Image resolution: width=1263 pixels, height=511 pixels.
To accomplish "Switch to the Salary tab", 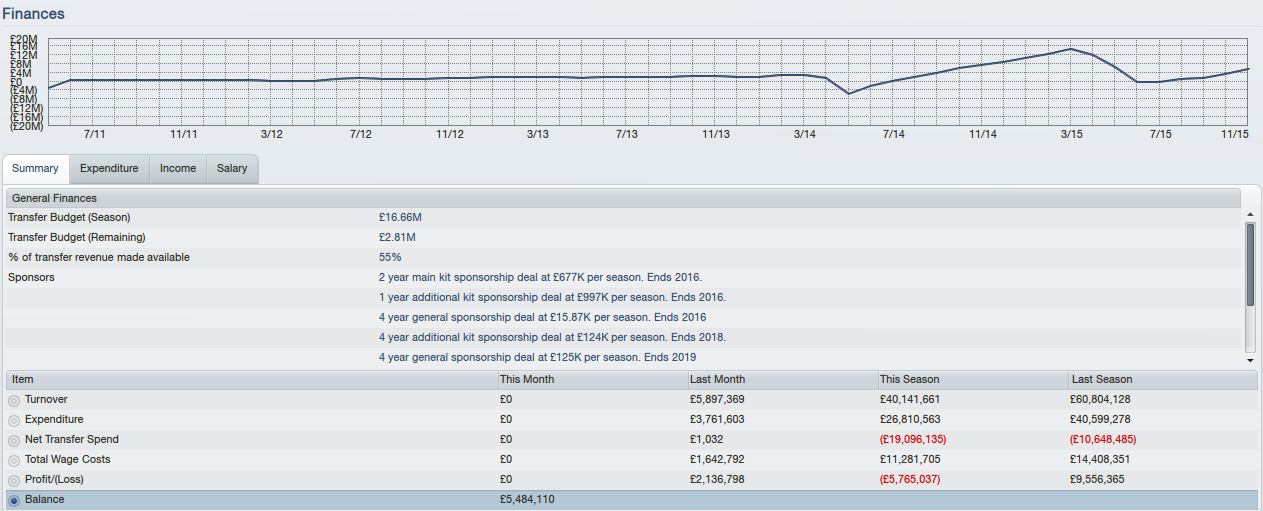I will coord(232,169).
